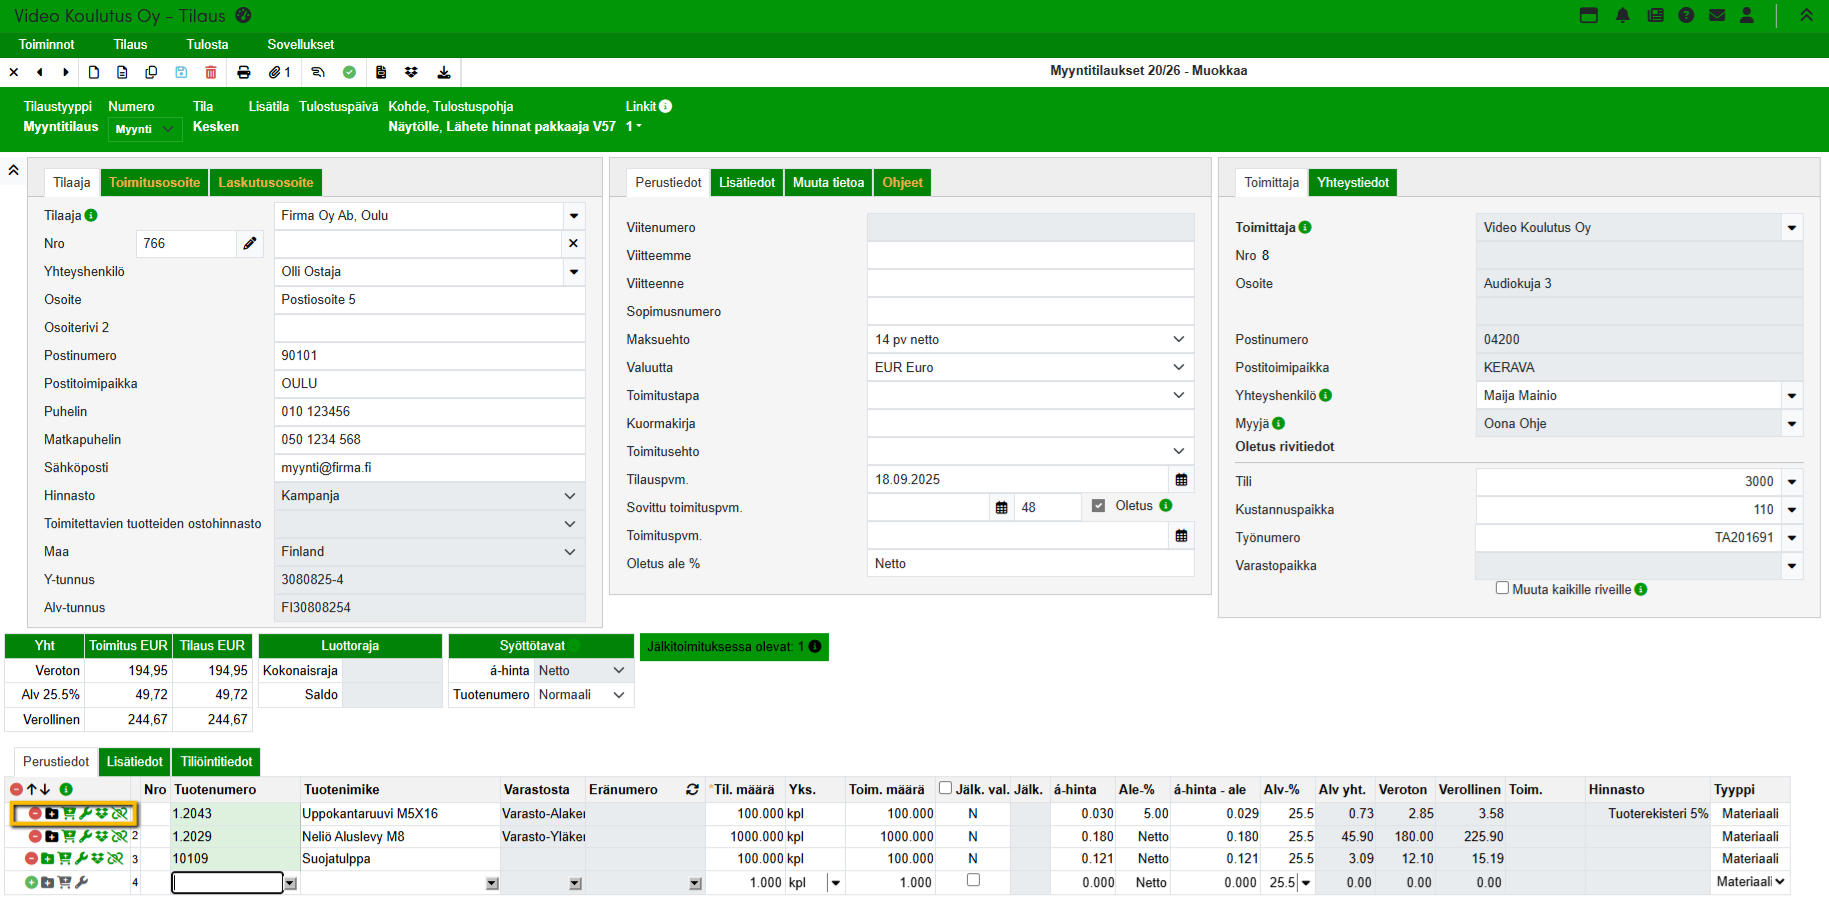Open the calendar picker for Tilauspvm.
Image resolution: width=1829 pixels, height=907 pixels.
(1181, 480)
